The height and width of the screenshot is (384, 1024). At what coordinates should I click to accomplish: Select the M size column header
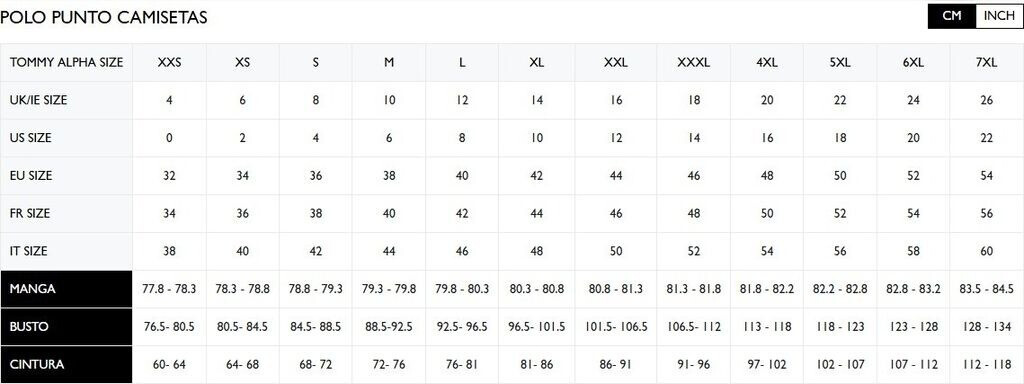pos(389,63)
